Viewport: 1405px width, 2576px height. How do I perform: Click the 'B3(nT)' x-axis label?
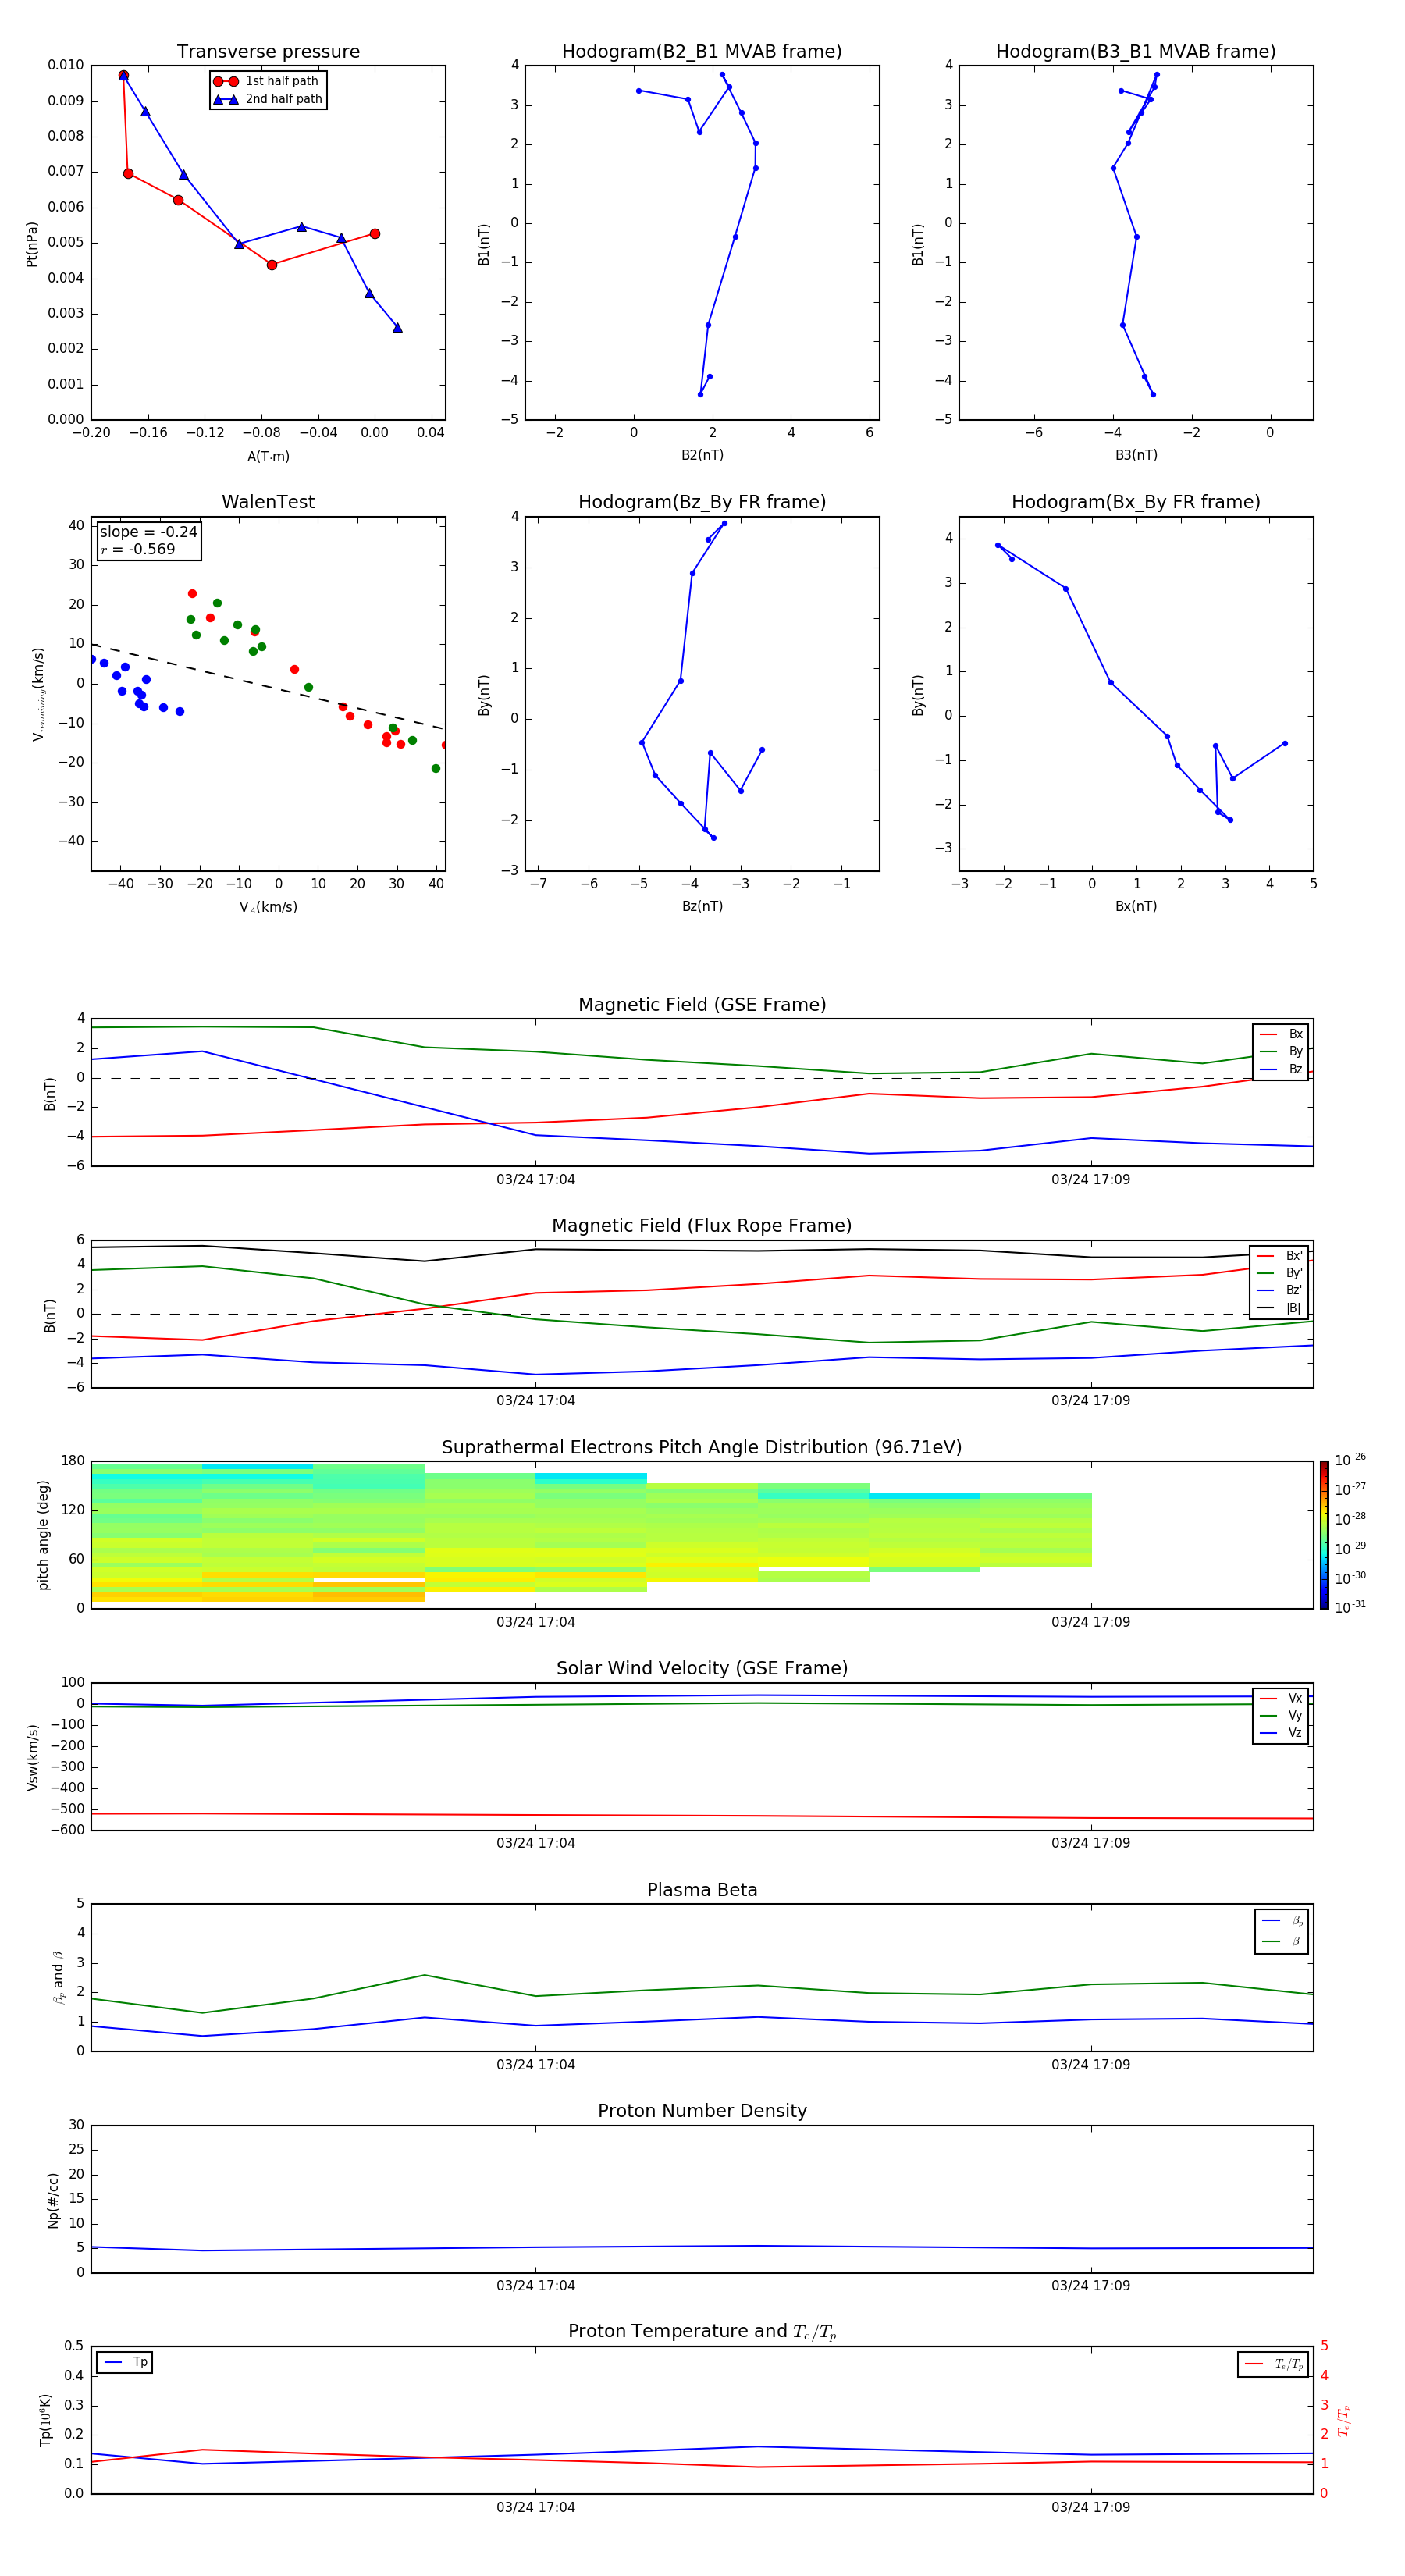click(1136, 455)
